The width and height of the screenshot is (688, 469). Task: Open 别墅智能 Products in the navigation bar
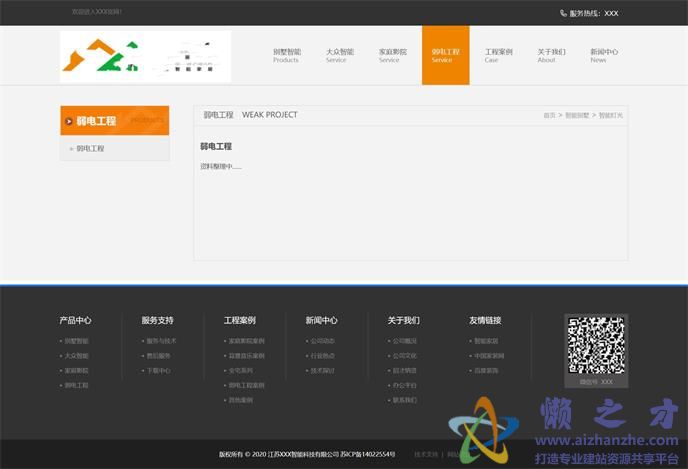pos(287,55)
